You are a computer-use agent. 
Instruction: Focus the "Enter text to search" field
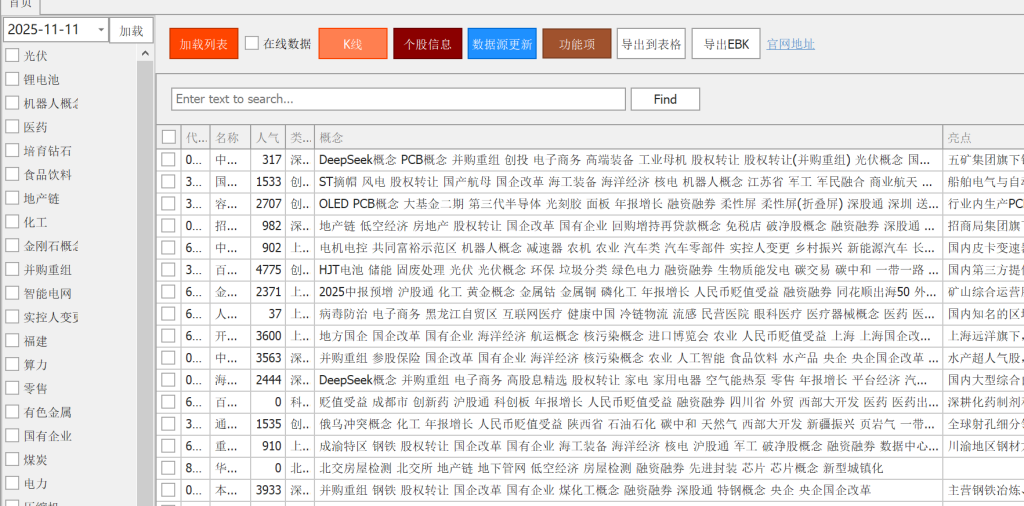click(399, 99)
